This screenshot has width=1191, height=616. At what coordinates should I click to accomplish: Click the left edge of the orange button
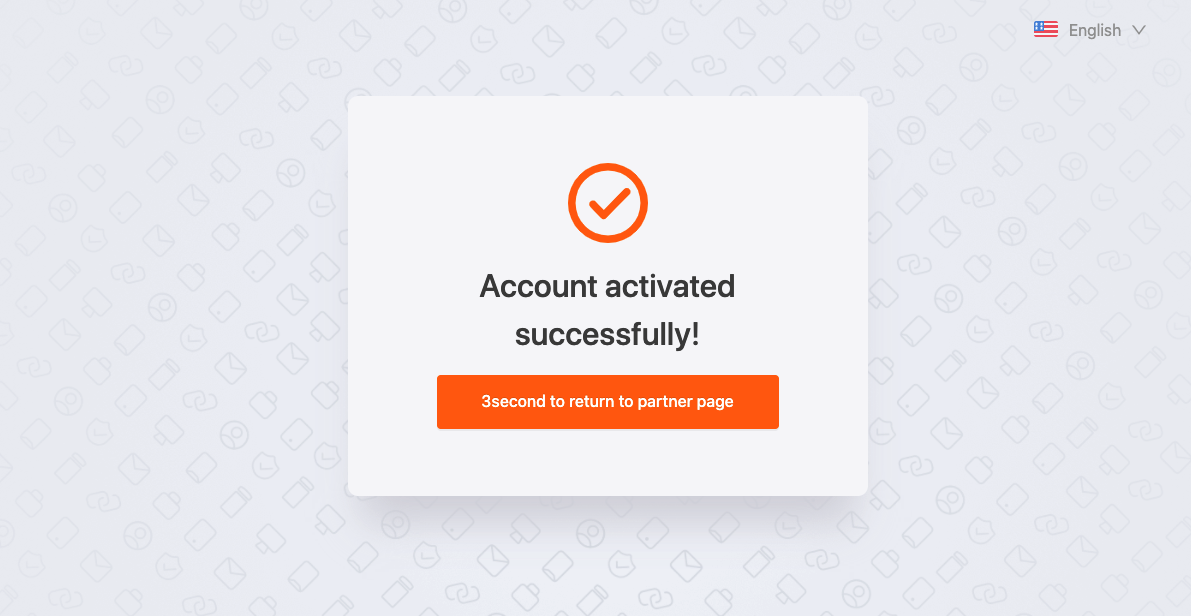(x=443, y=402)
